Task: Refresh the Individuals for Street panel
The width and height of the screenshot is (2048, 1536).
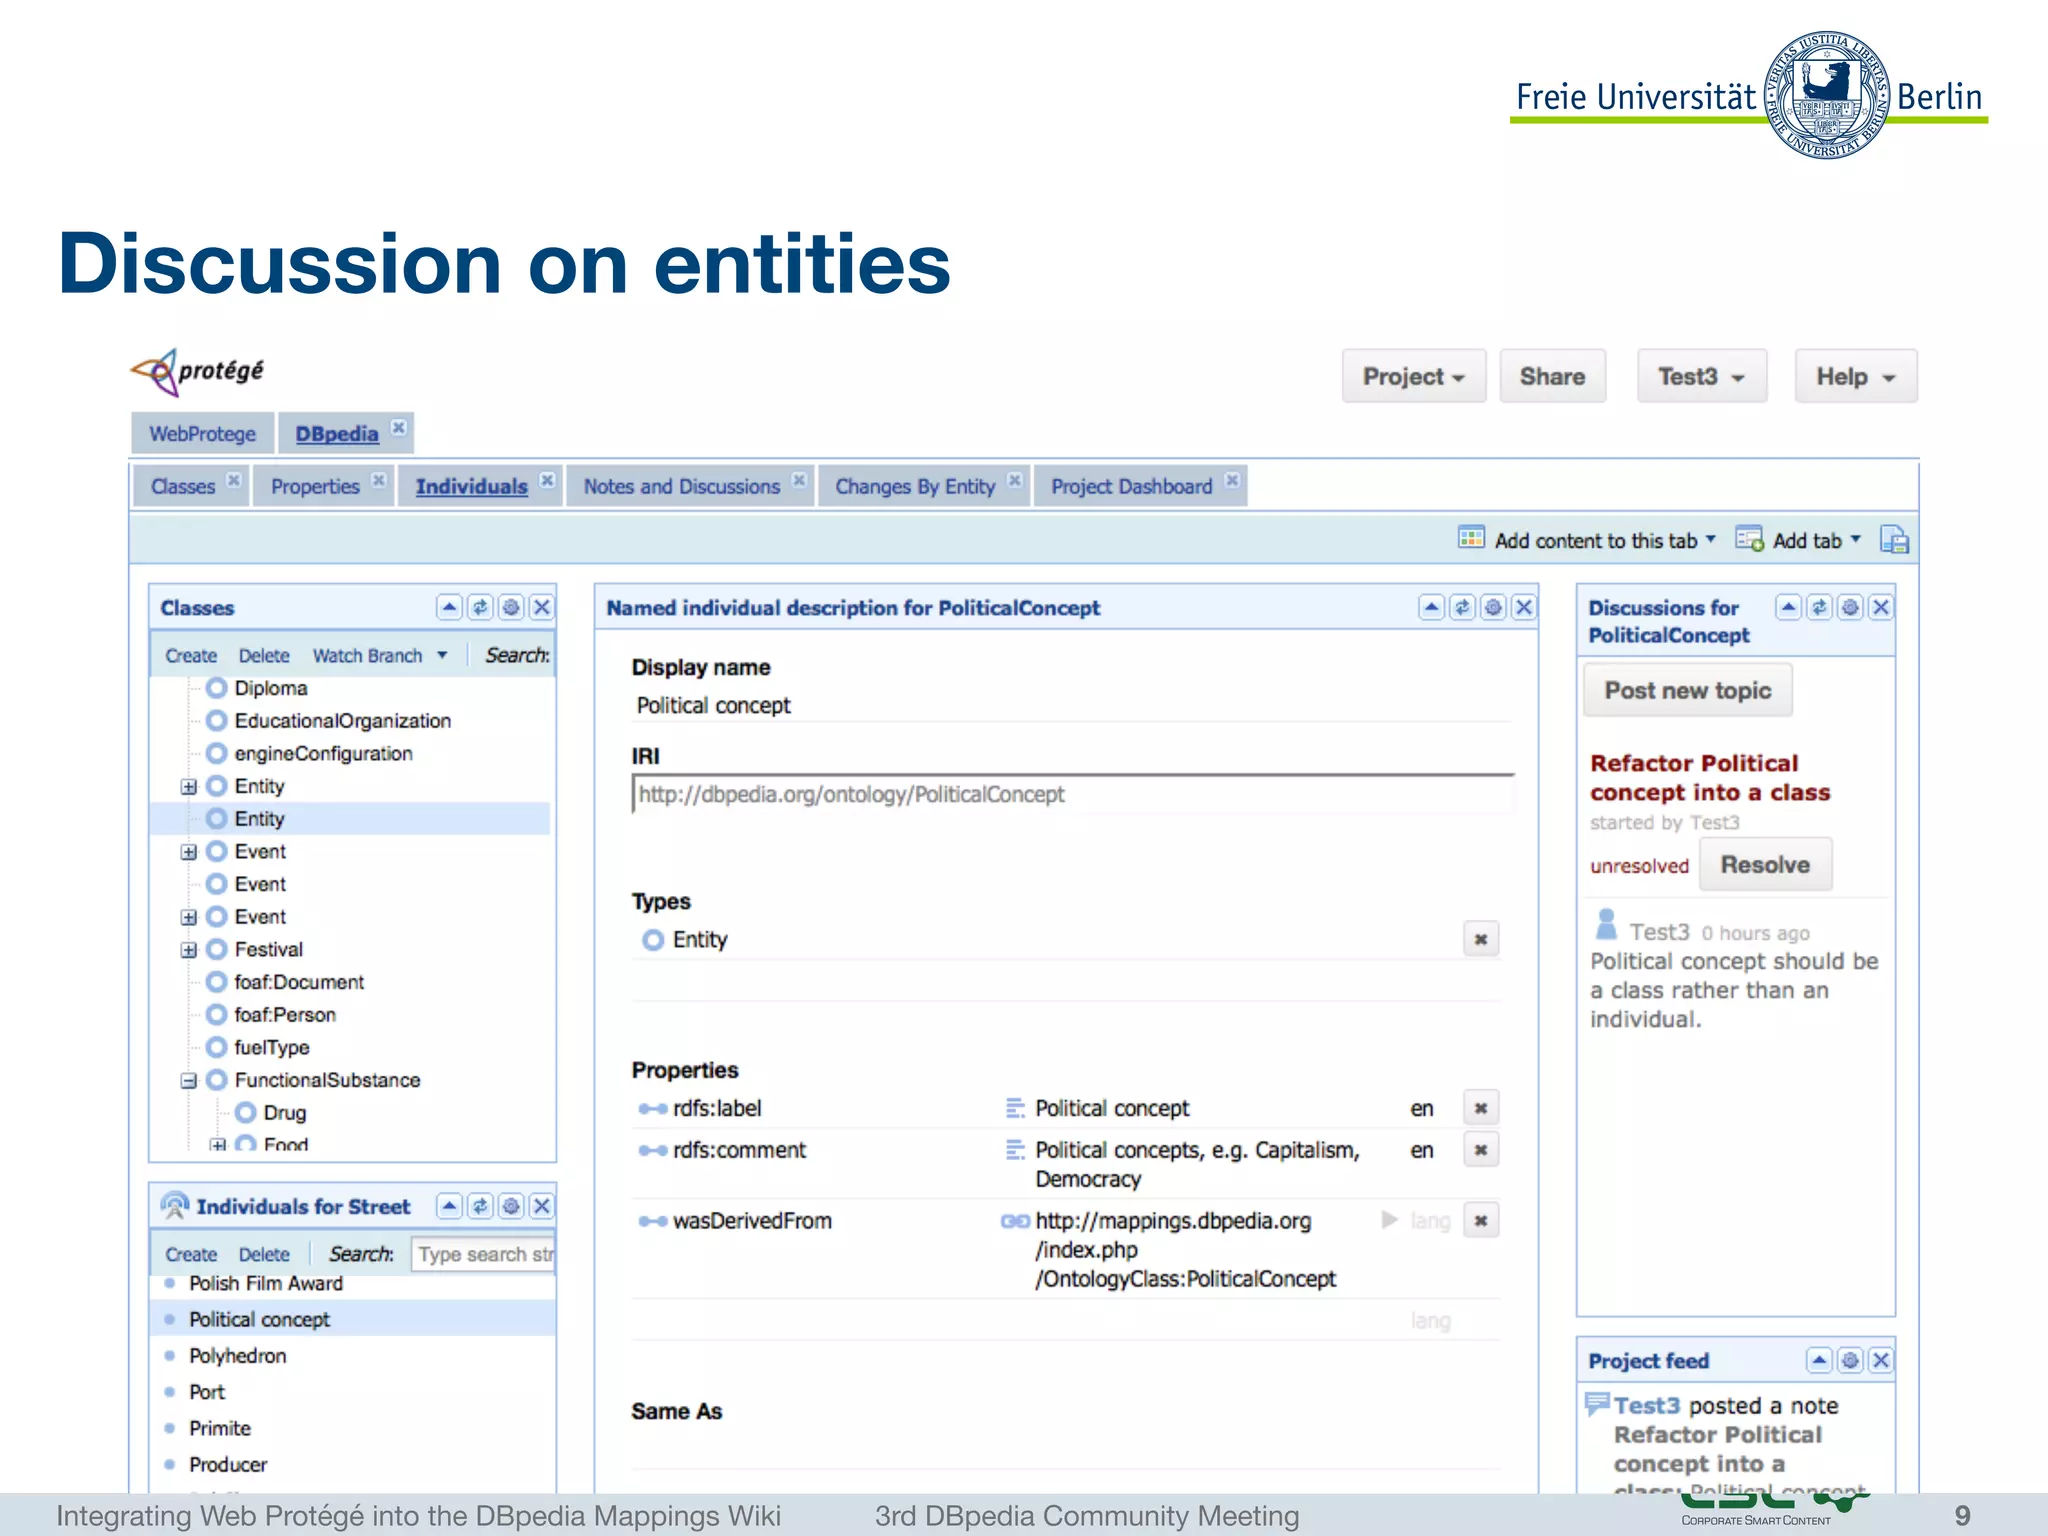Action: [481, 1206]
